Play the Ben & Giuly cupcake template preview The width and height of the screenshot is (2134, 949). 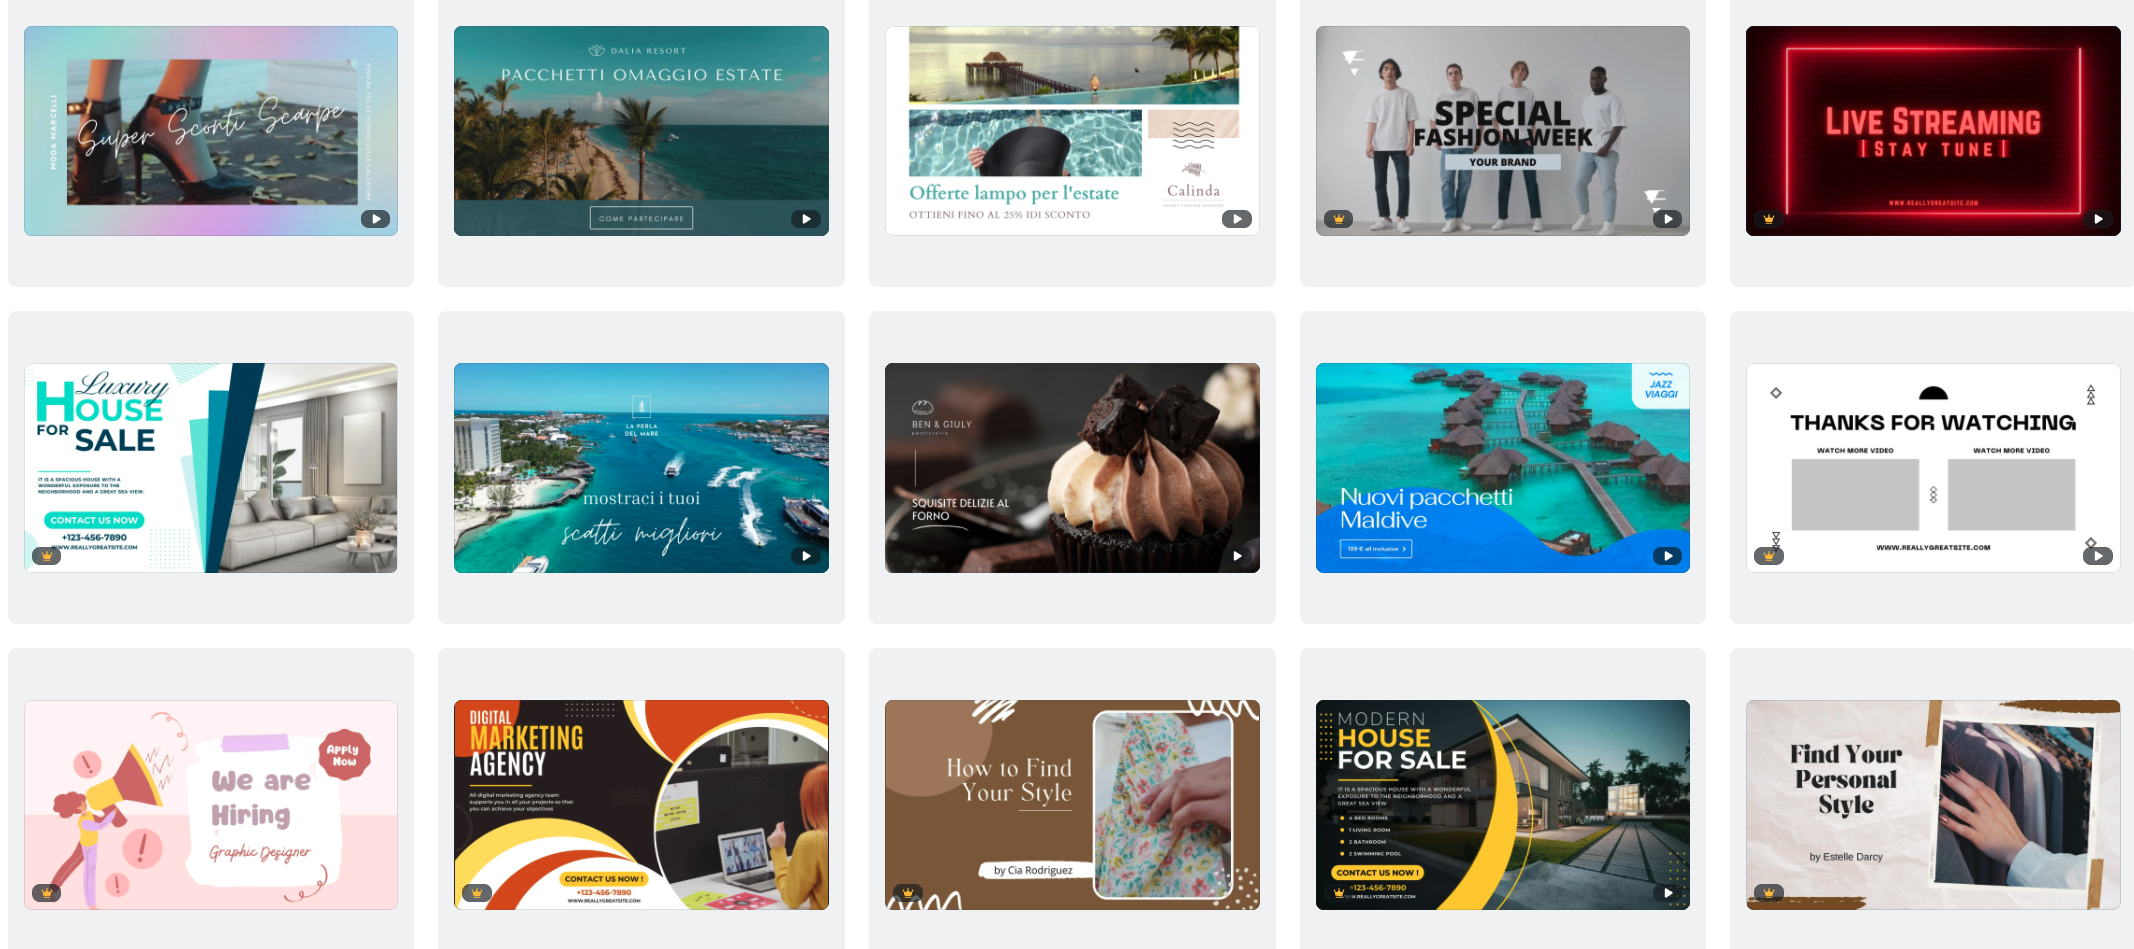1238,555
